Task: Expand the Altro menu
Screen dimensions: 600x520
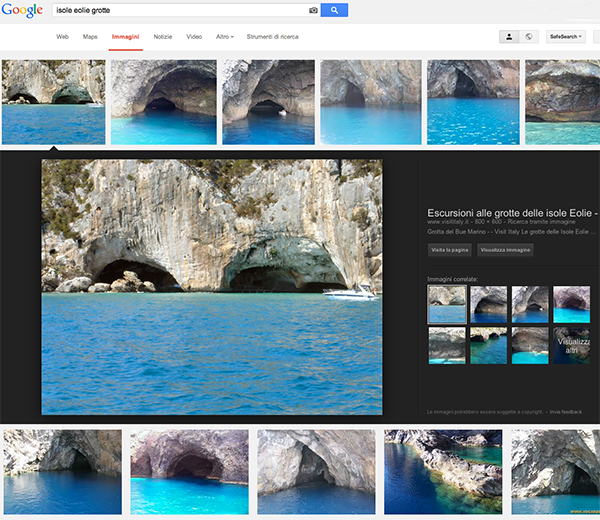Action: [225, 37]
